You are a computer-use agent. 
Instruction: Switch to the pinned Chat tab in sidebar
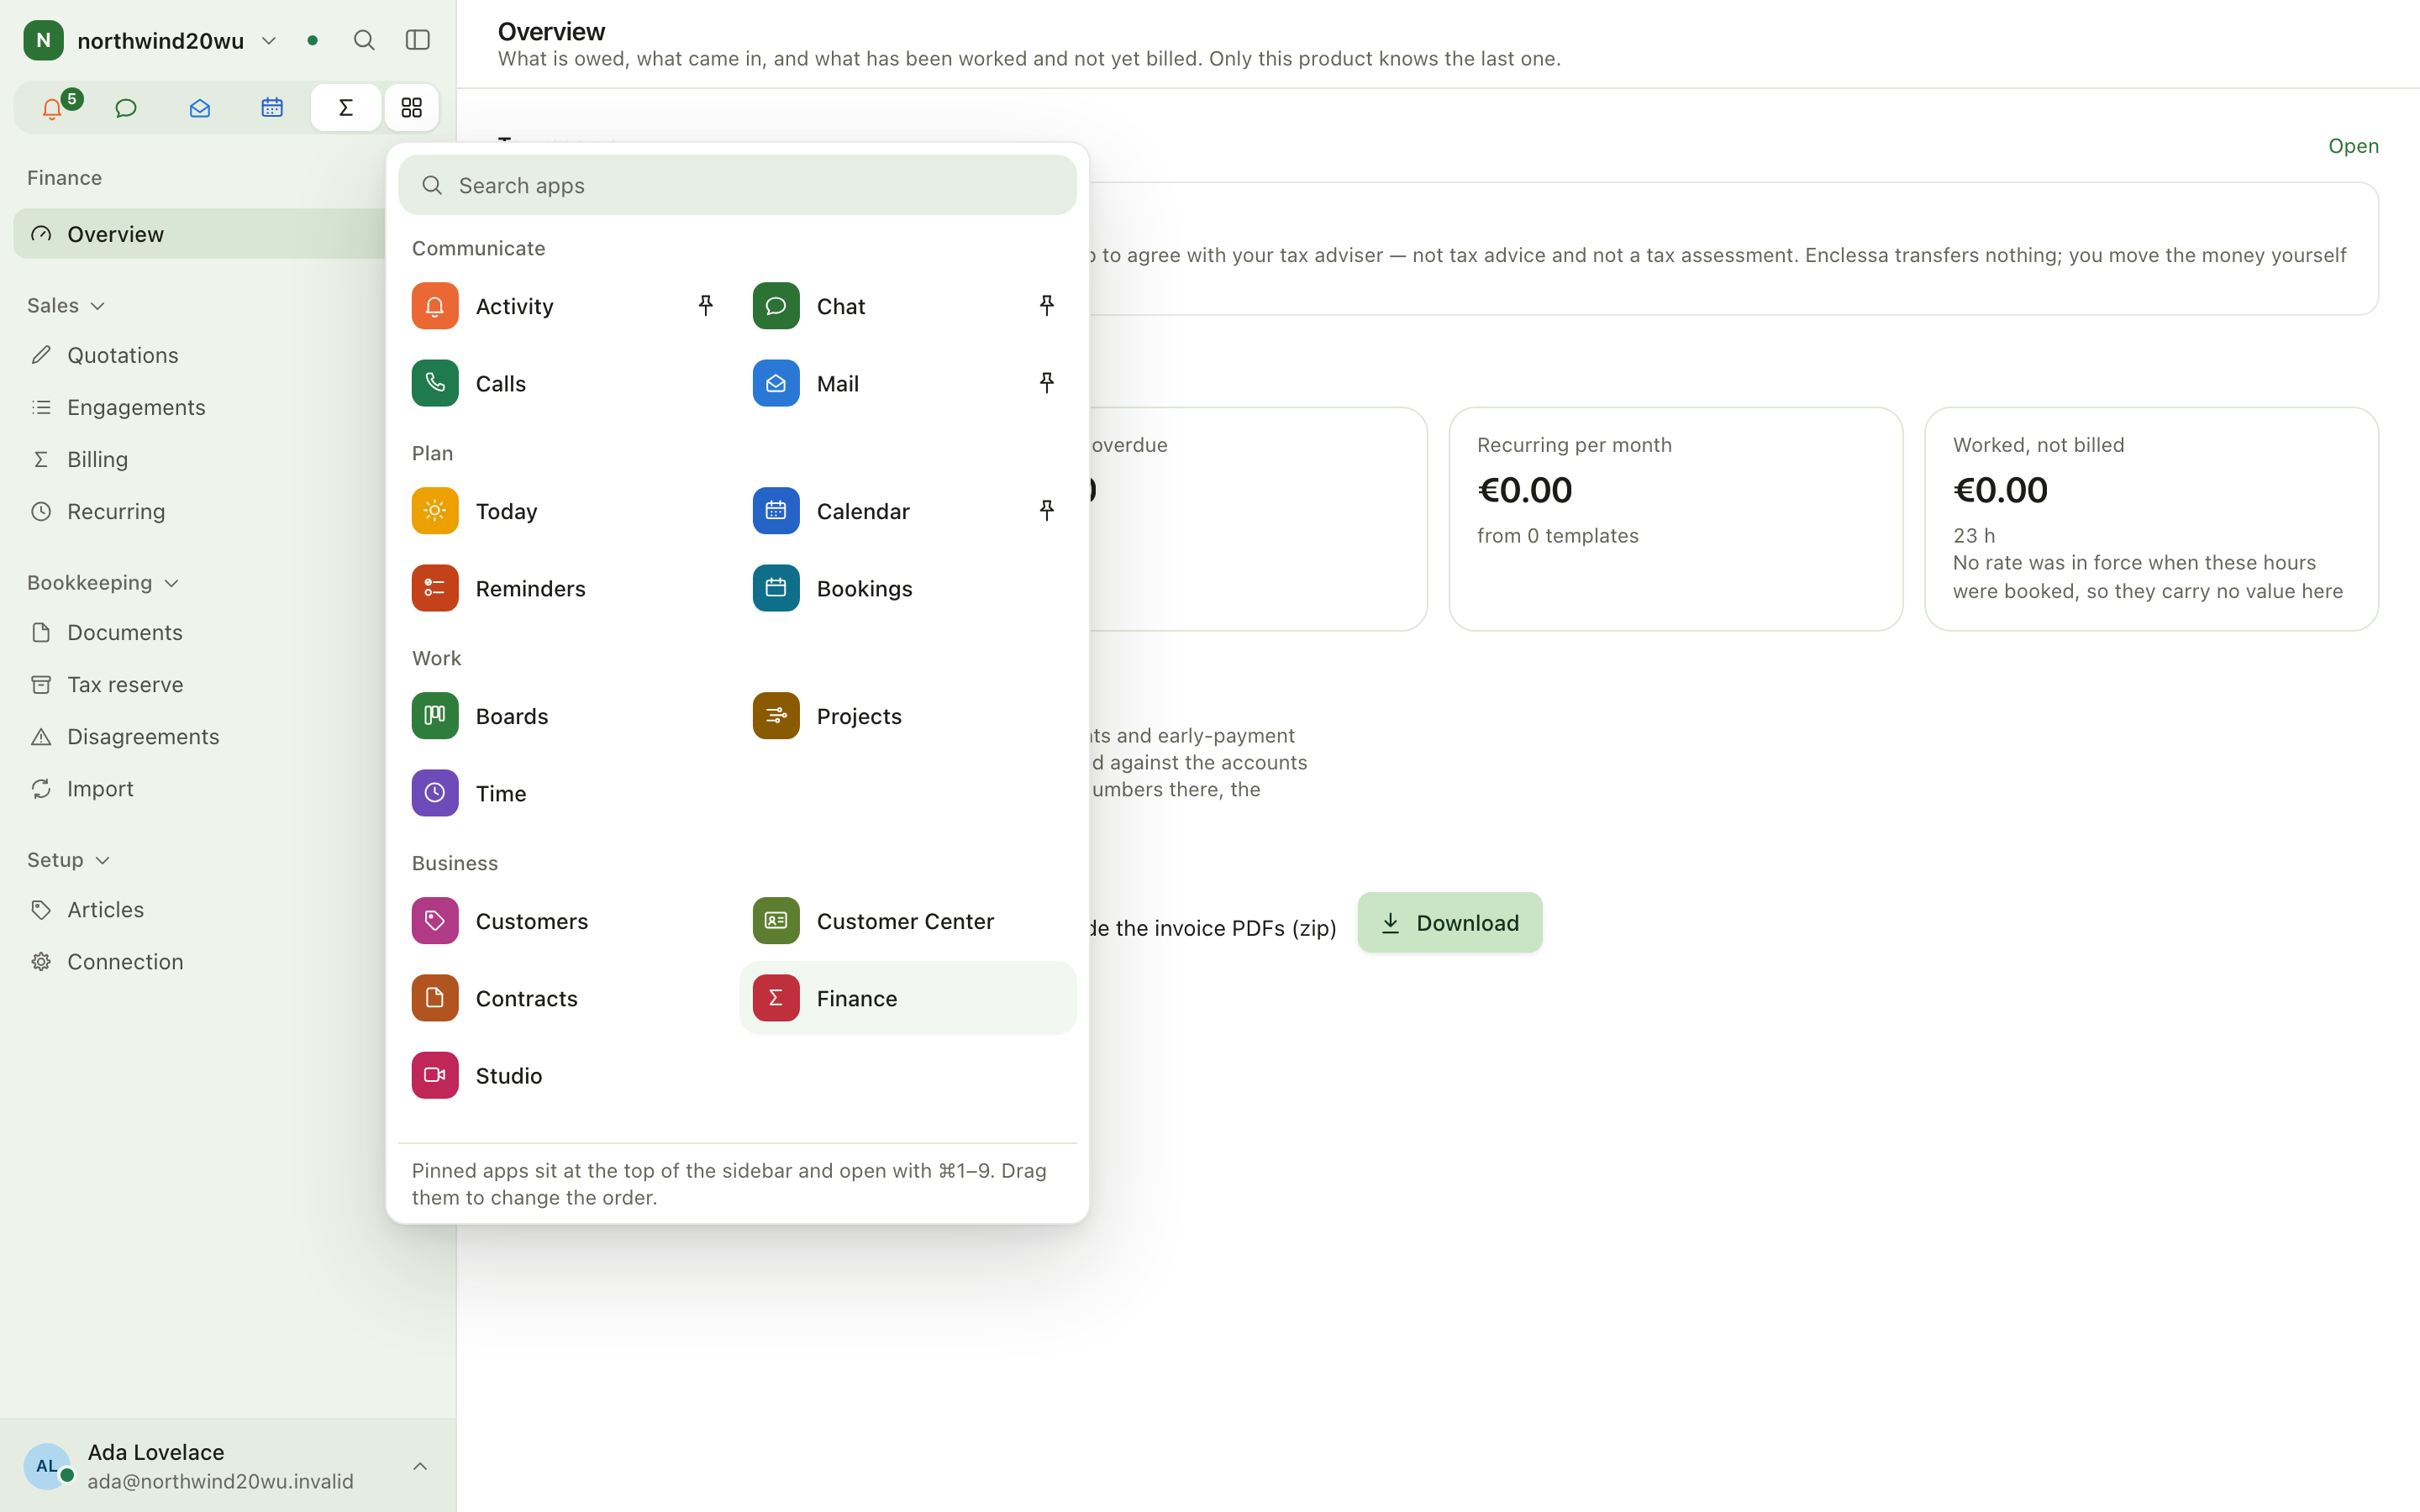[126, 108]
